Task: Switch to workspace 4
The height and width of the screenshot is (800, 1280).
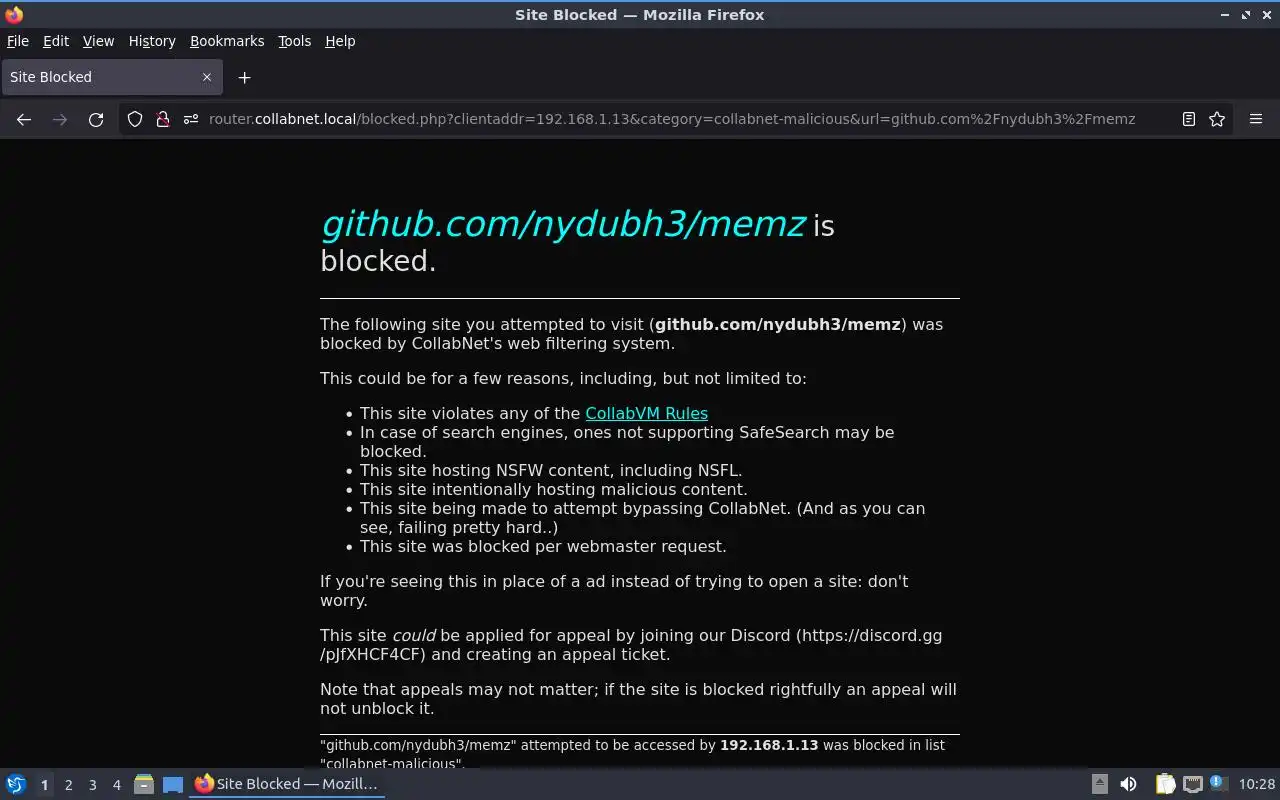Action: 117,785
